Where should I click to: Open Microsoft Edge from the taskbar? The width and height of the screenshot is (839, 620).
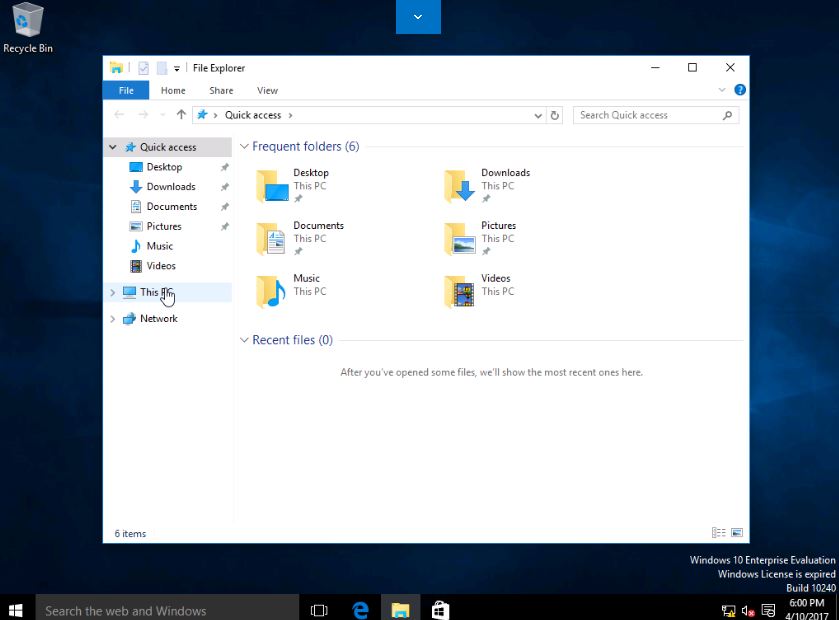(360, 610)
